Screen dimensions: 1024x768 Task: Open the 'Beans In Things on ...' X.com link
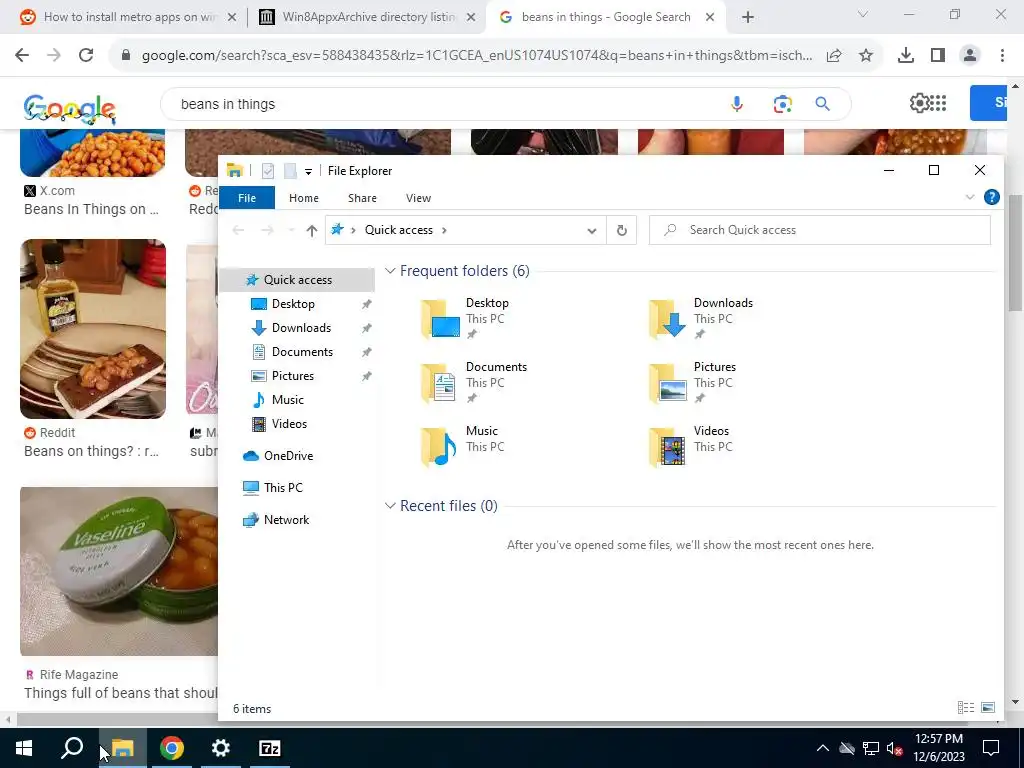pyautogui.click(x=91, y=209)
